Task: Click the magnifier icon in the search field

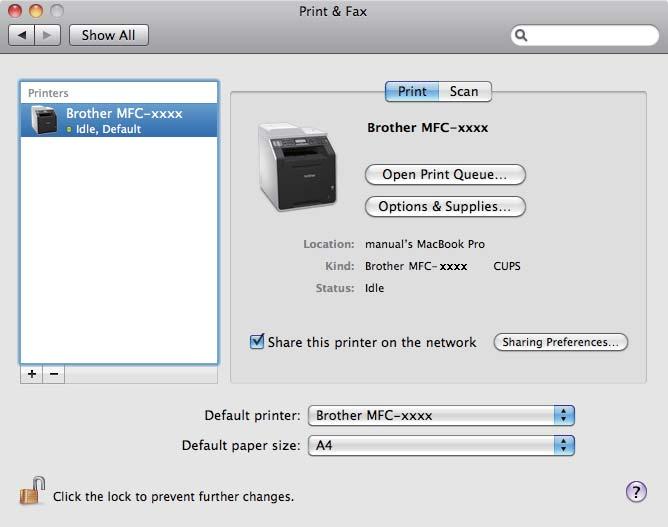Action: tap(521, 35)
